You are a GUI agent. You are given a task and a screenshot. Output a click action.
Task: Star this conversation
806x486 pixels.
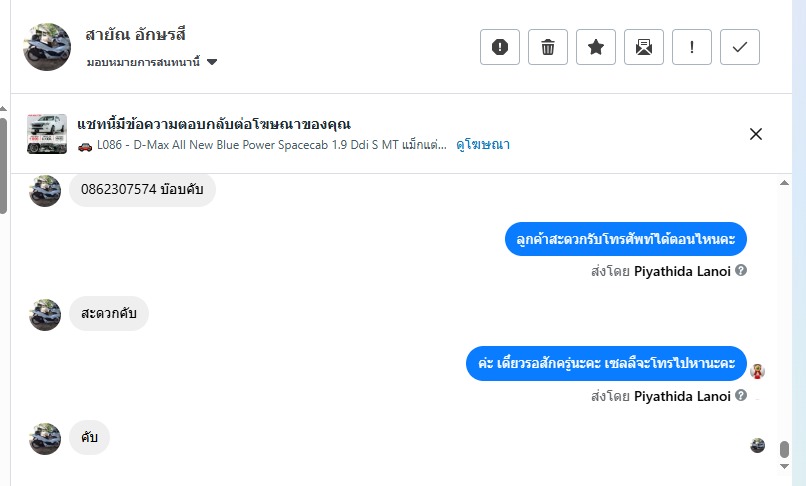596,47
